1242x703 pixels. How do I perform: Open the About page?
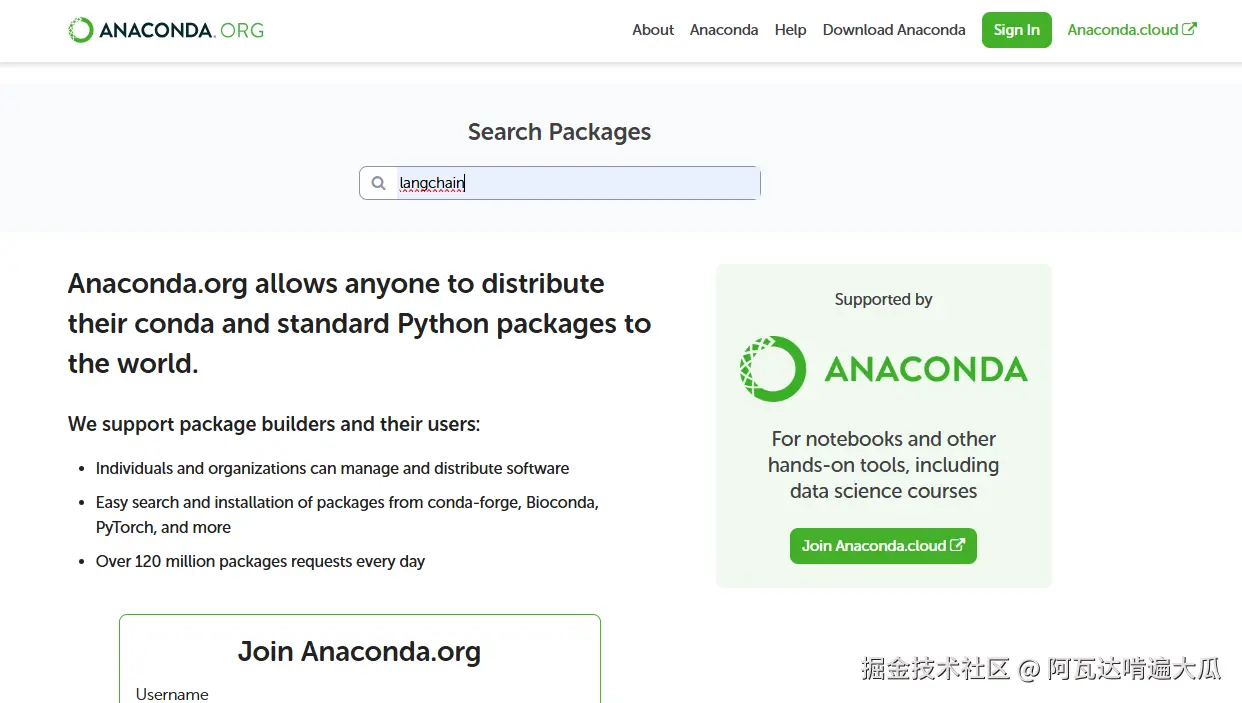(x=653, y=30)
